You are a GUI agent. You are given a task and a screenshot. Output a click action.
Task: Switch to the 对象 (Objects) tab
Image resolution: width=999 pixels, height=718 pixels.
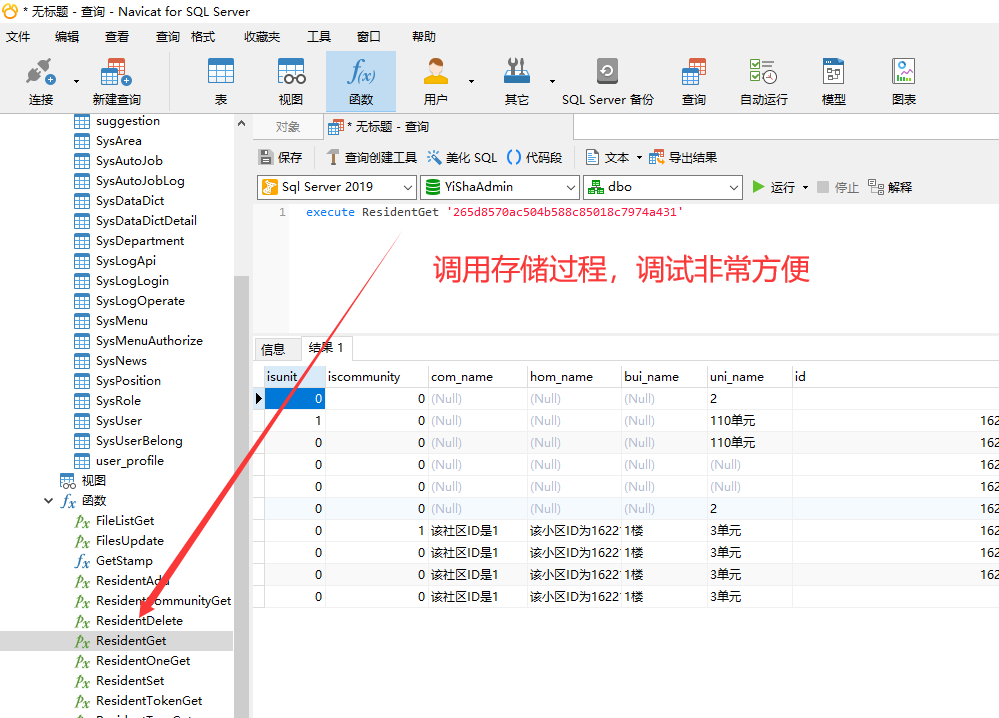click(287, 127)
